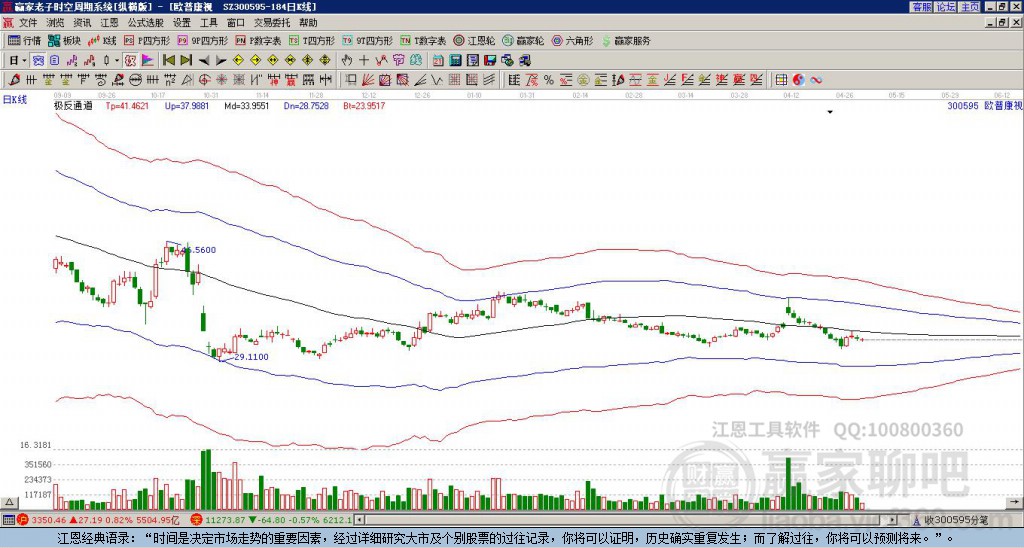Open the P数字表 number table
Viewport: 1024px width, 548px height.
(x=258, y=40)
